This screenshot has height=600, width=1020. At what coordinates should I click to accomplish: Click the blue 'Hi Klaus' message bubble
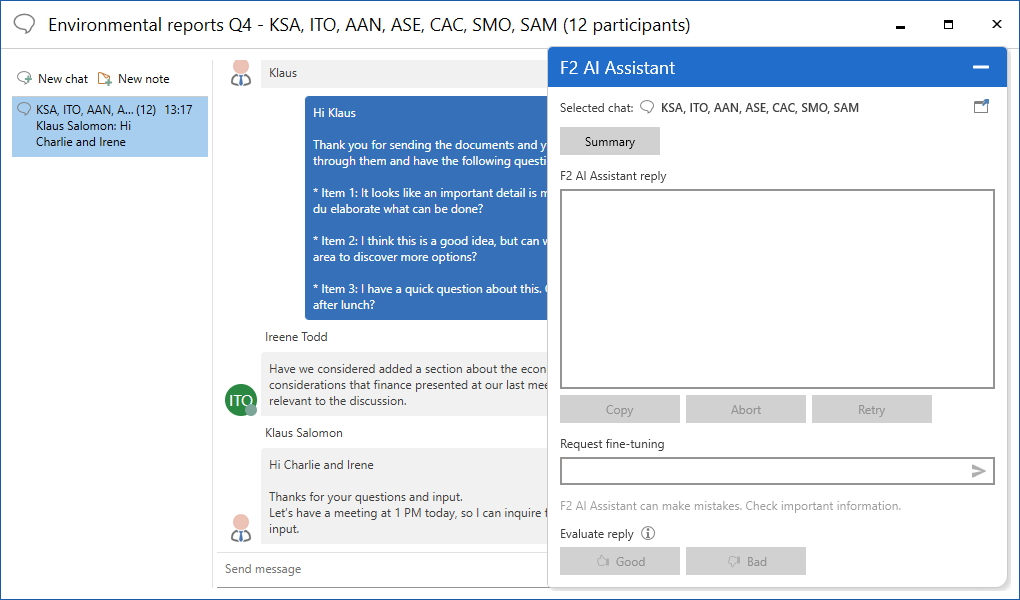click(x=427, y=208)
